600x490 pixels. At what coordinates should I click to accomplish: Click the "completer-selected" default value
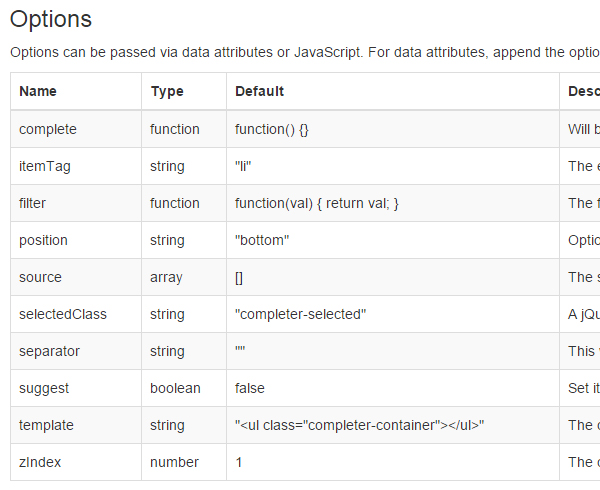pyautogui.click(x=300, y=314)
